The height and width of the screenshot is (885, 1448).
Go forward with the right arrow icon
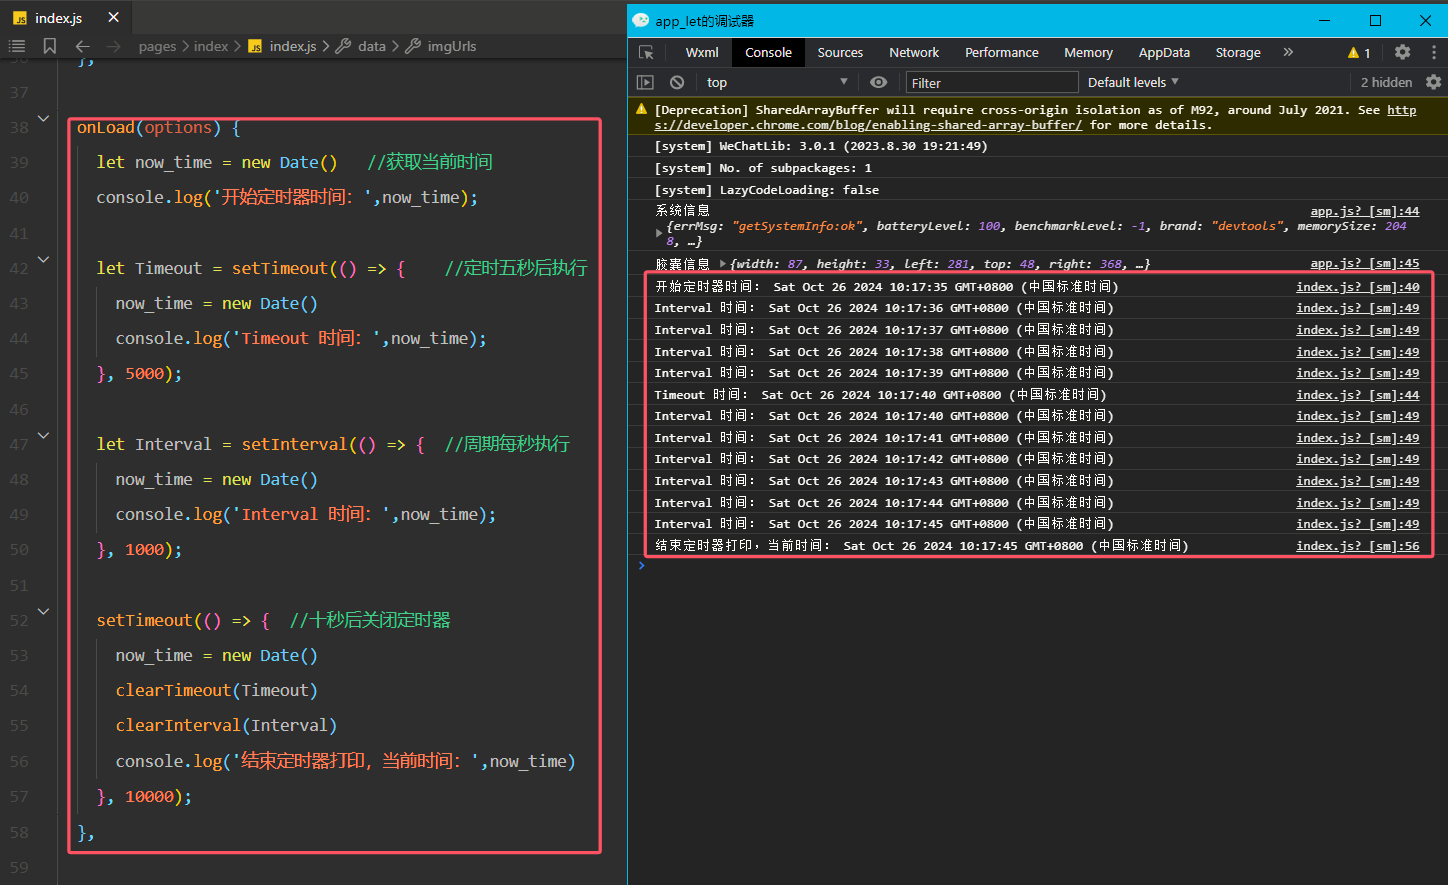pos(113,46)
